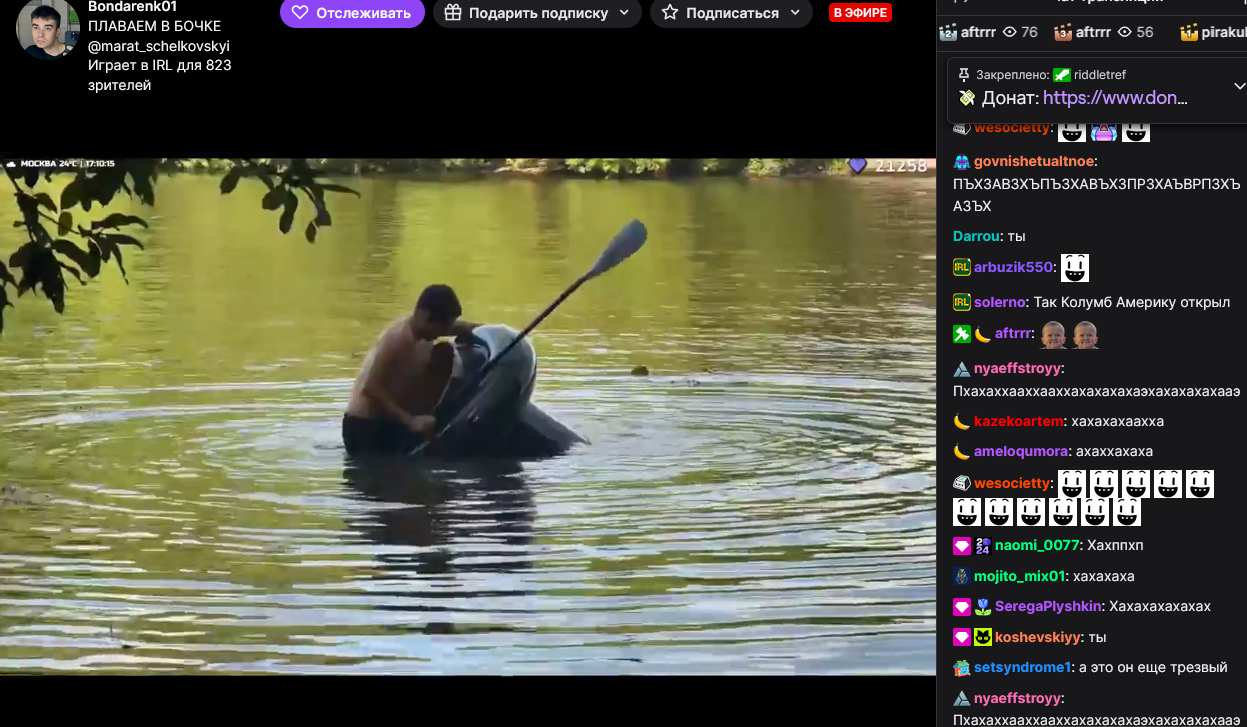Open arbuzik550 username in chat
The height and width of the screenshot is (727, 1247).
click(1014, 267)
